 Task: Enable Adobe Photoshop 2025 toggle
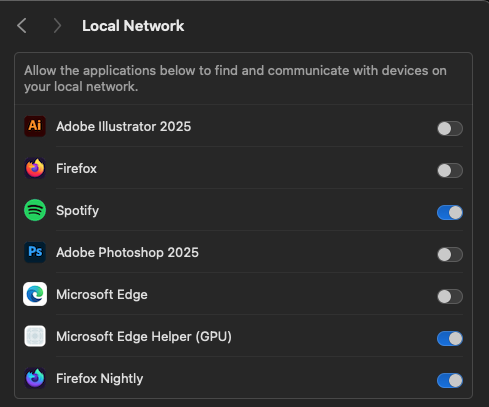(450, 254)
